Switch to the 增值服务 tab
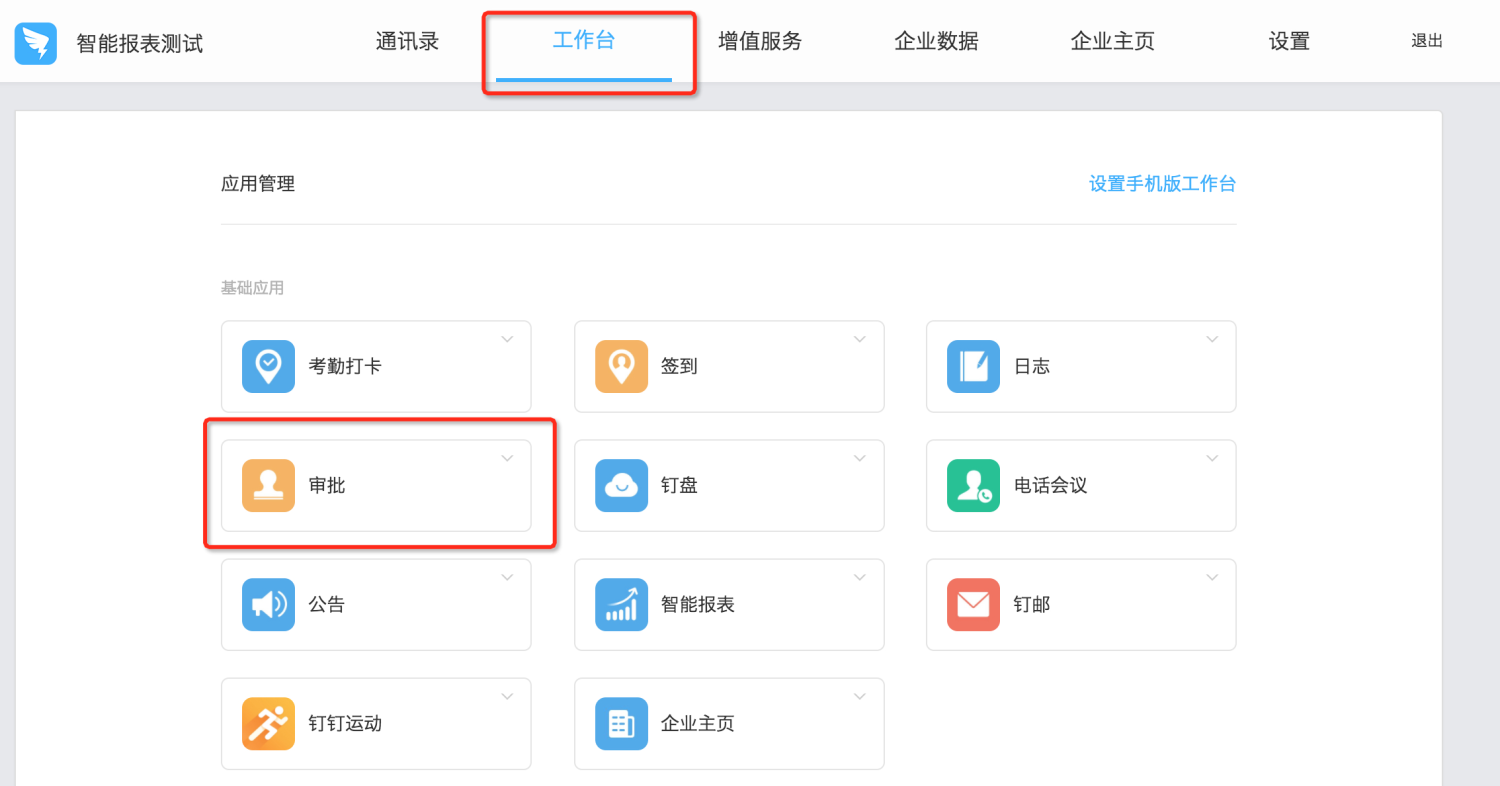The width and height of the screenshot is (1500, 786). (760, 41)
